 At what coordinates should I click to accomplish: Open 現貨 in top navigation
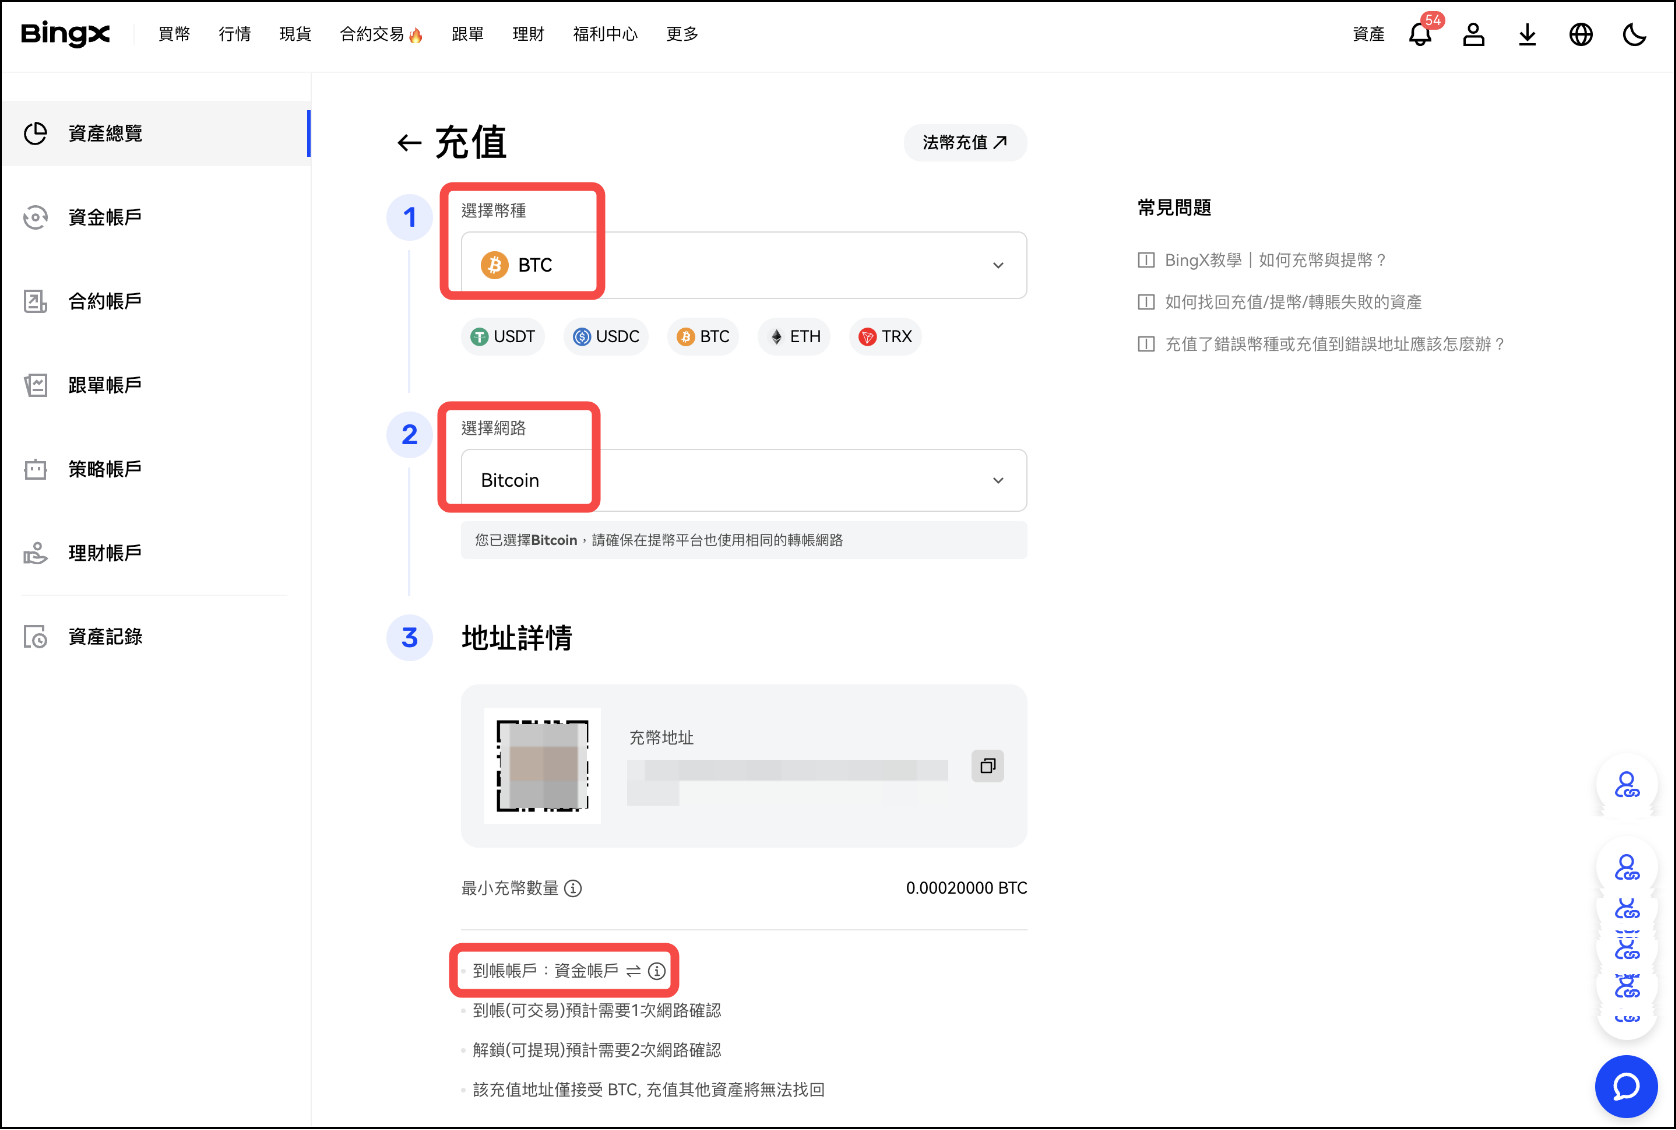[295, 34]
